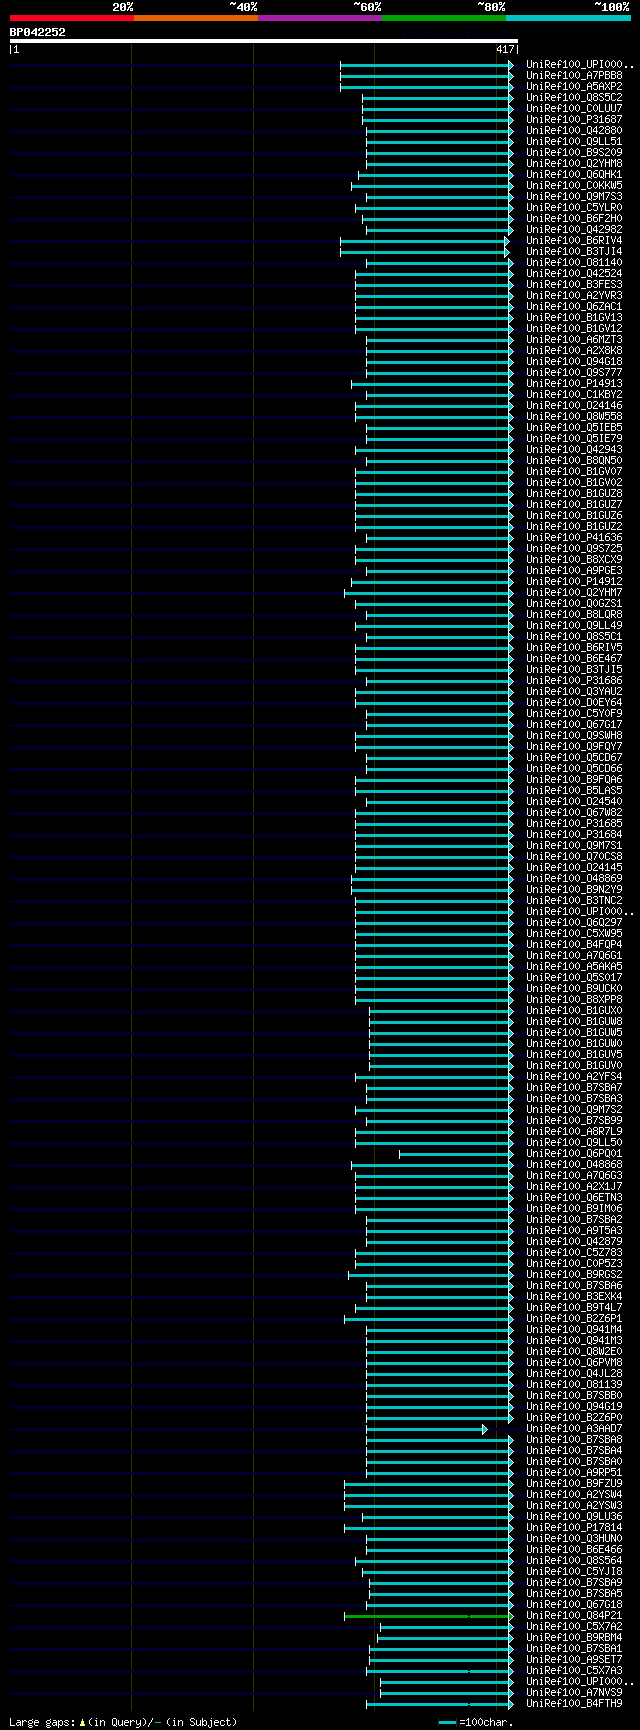Click the purple ~60% identity legend segment
Viewport: 640px width, 1730px height.
pos(320,18)
